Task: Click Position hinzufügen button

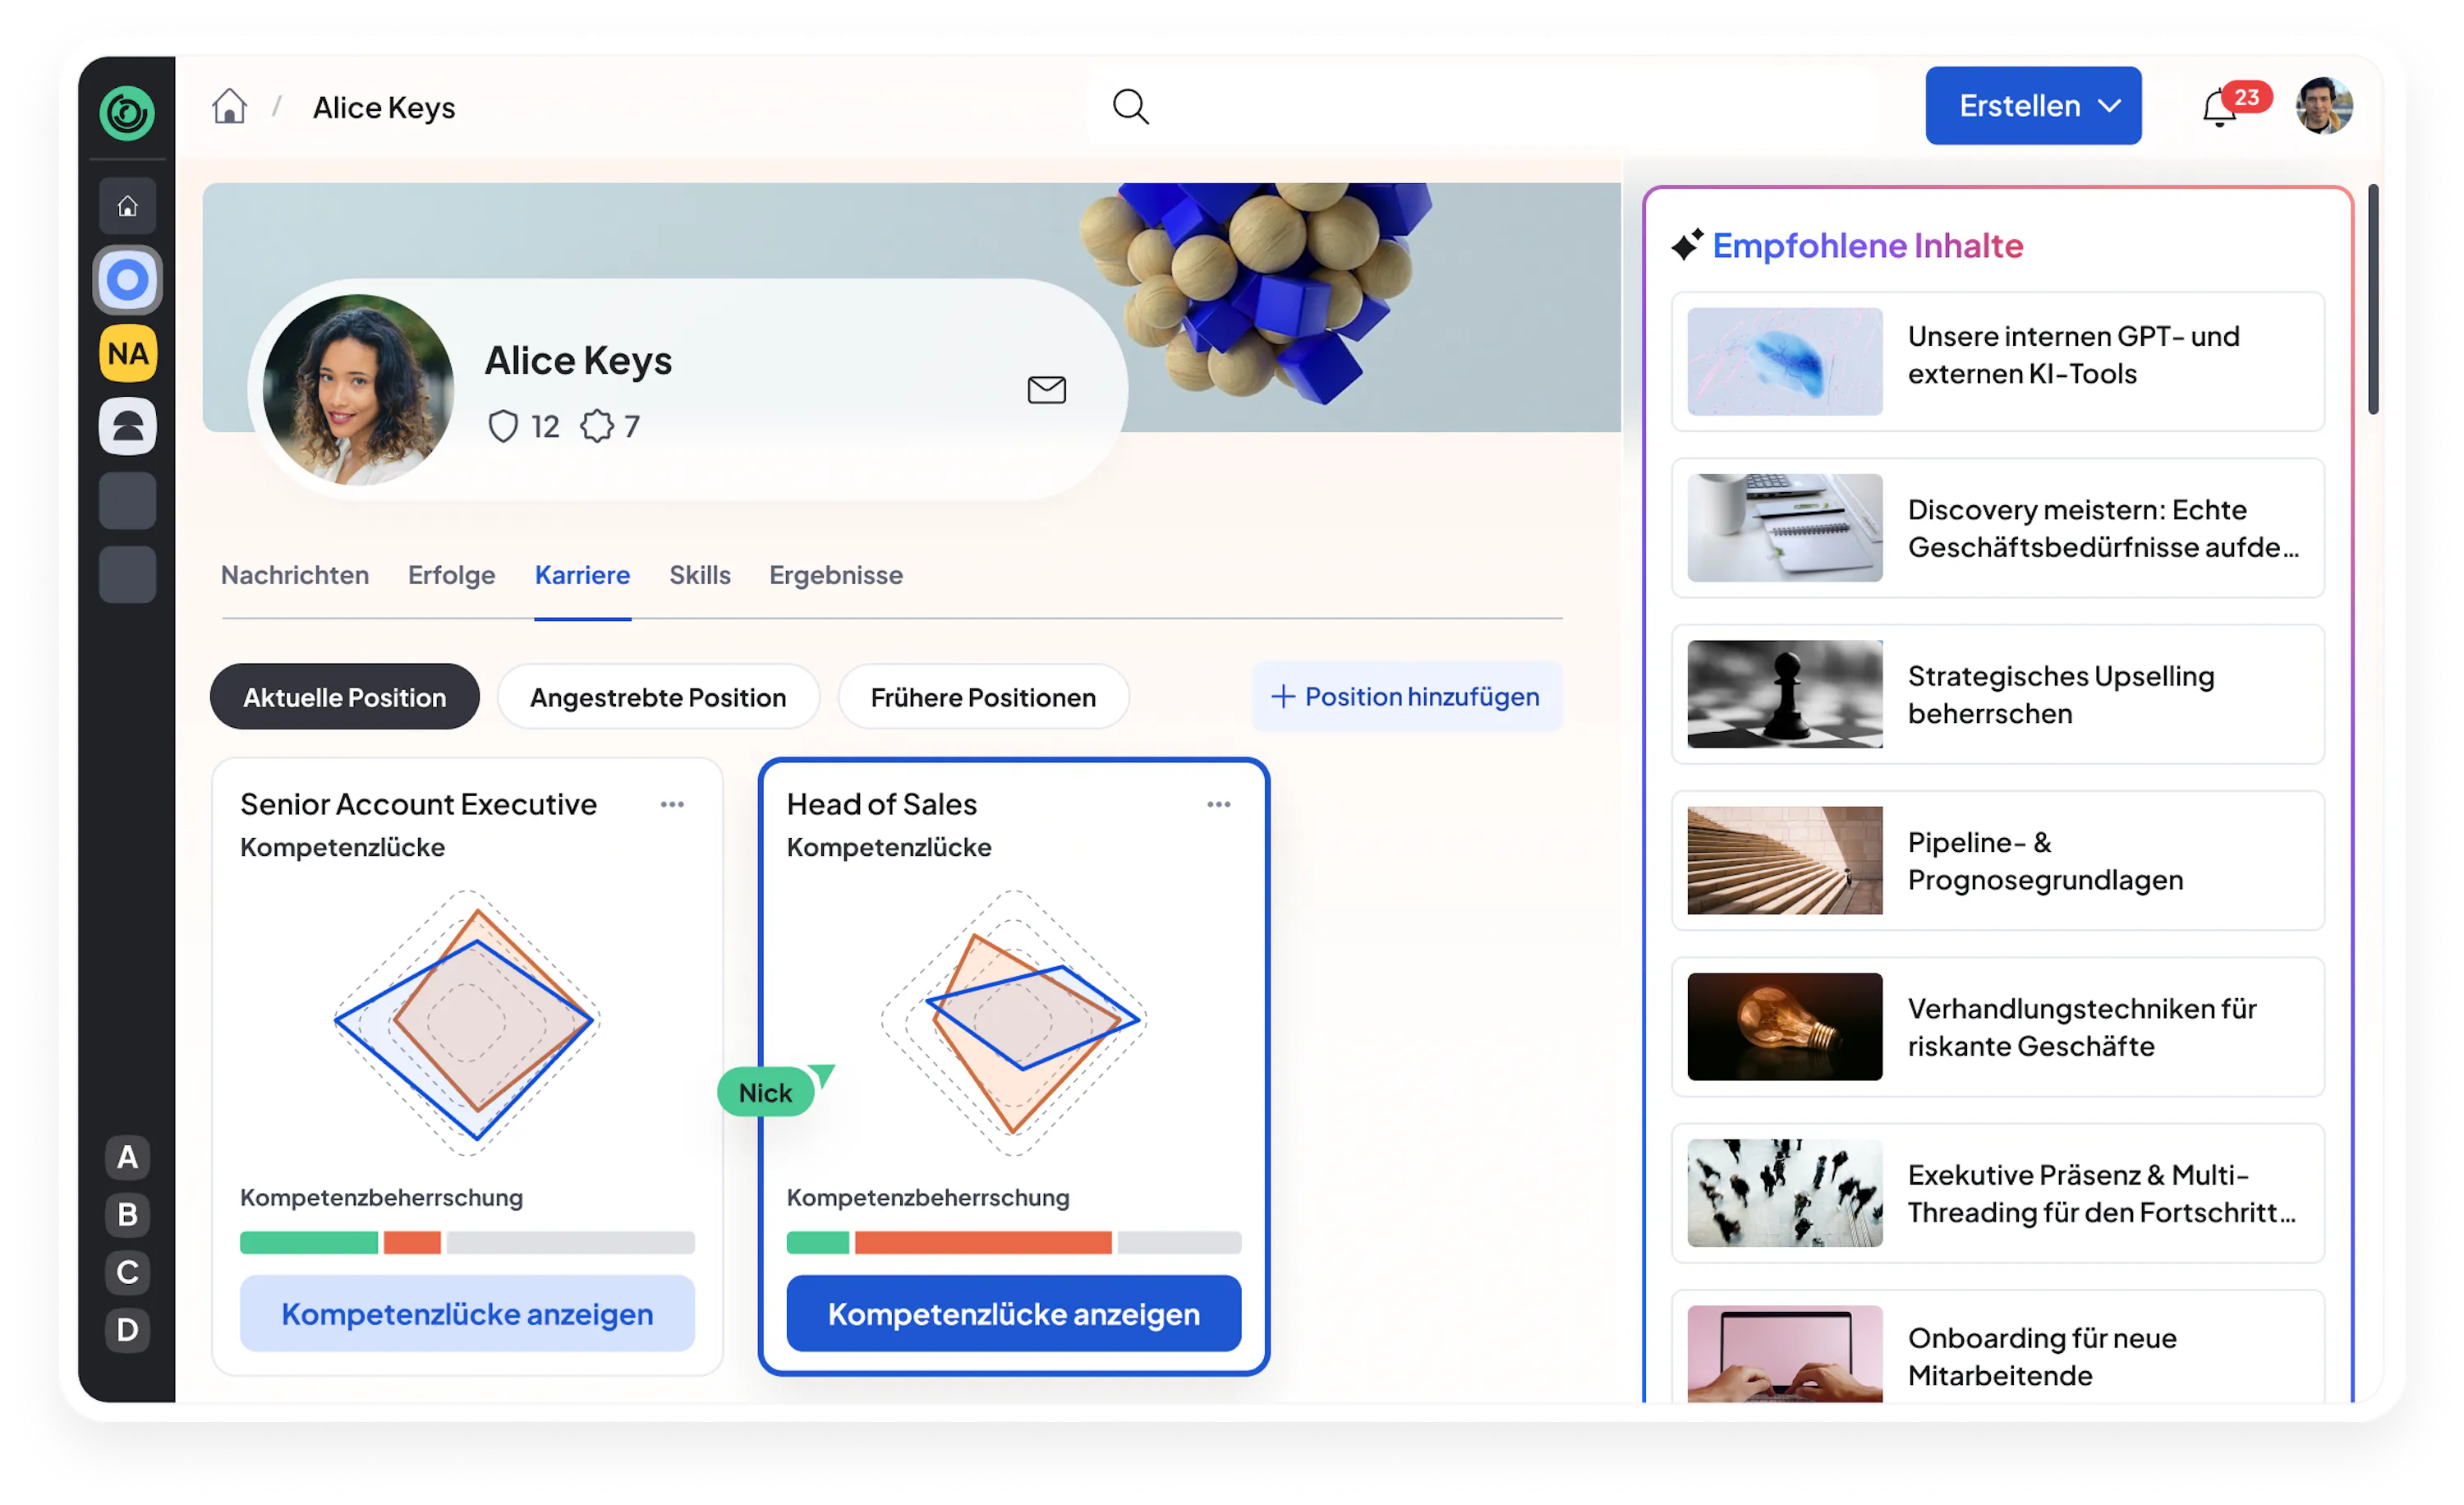Action: click(x=1405, y=696)
